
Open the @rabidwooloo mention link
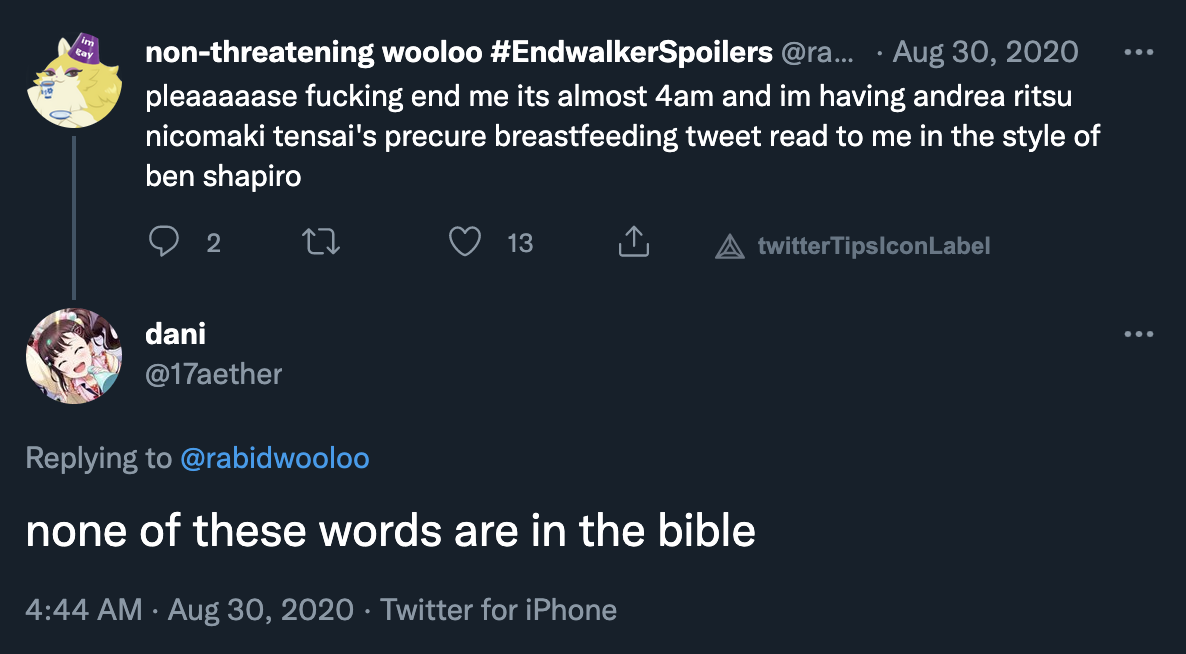point(275,458)
